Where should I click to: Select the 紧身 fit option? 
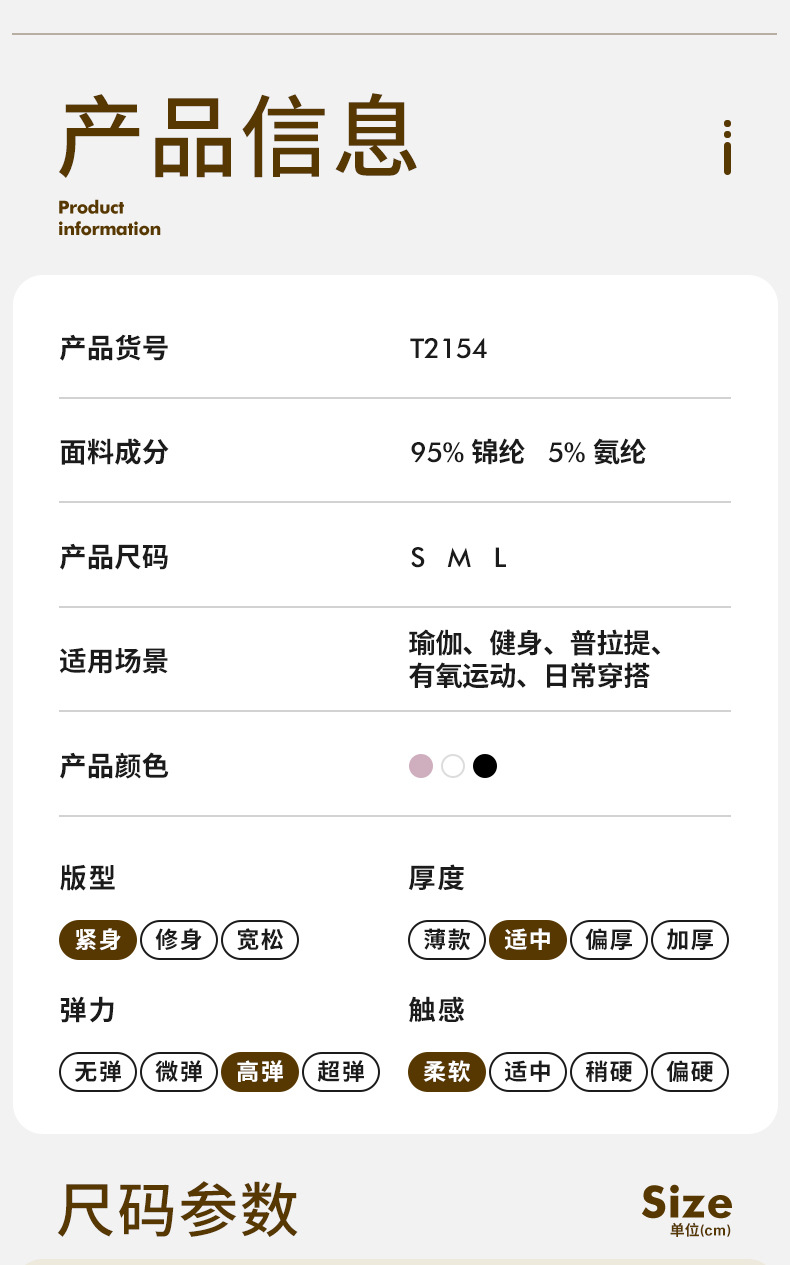[98, 940]
